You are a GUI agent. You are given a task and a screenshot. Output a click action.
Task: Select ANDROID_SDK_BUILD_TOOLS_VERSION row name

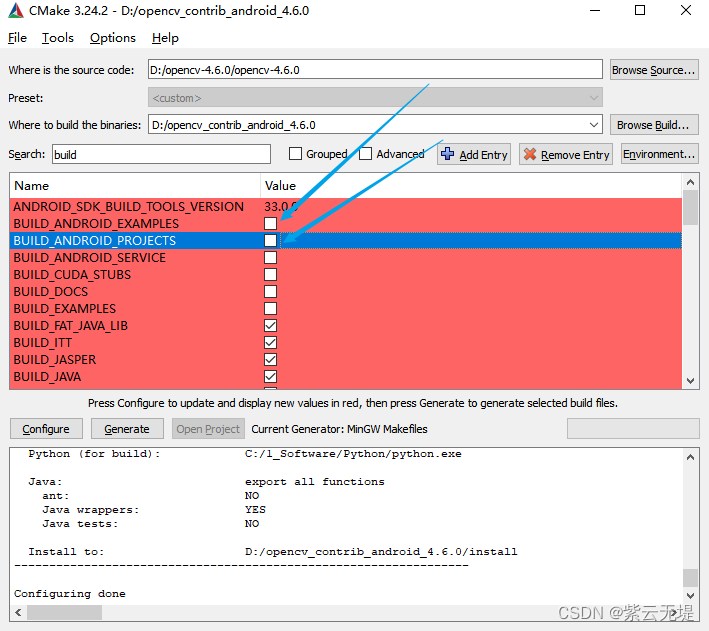tap(128, 207)
